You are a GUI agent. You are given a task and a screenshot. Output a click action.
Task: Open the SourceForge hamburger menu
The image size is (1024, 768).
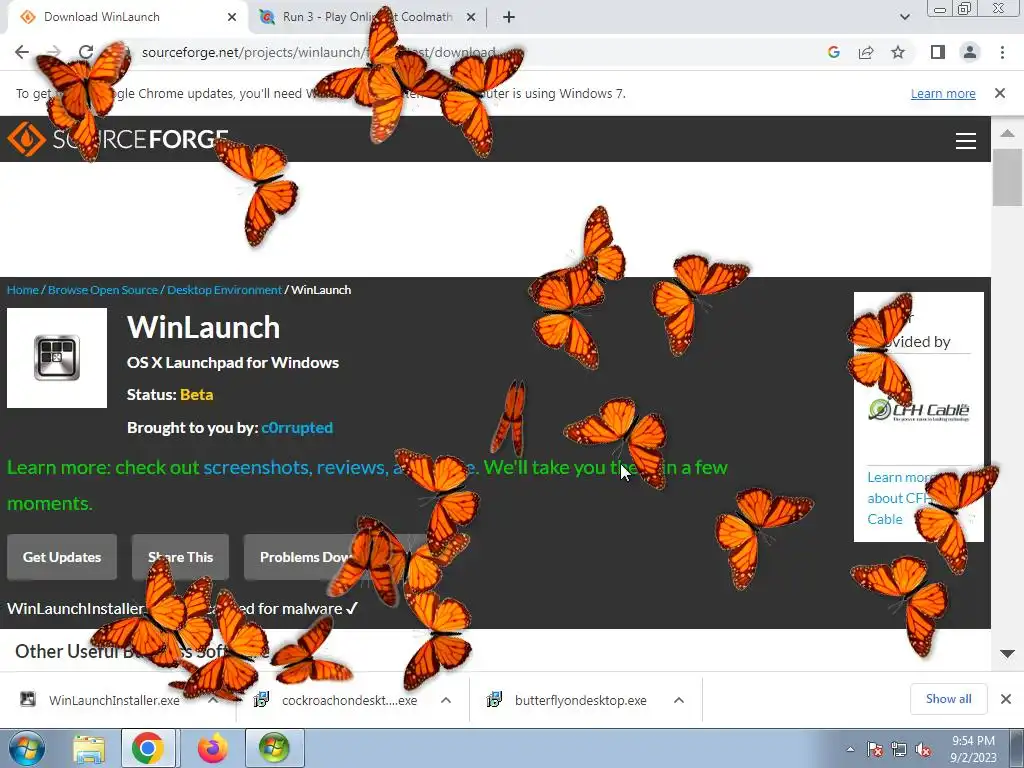966,141
